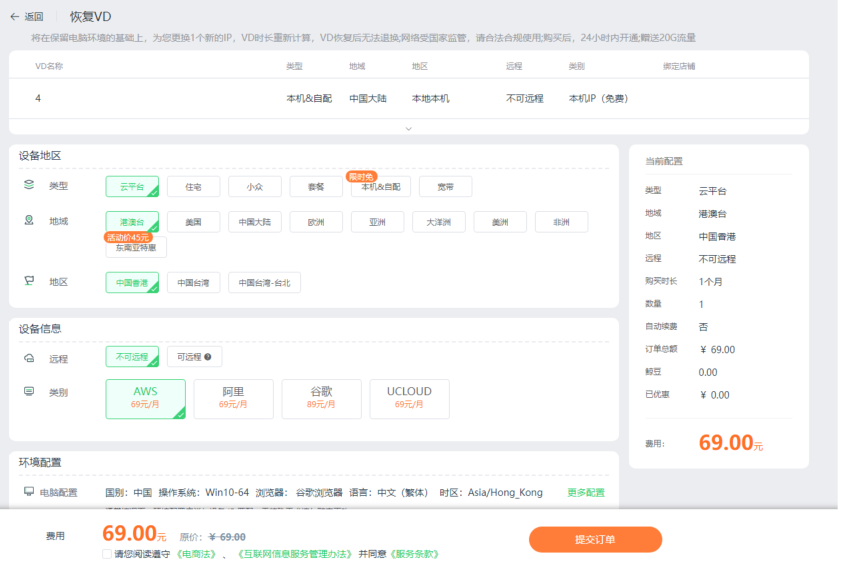Viewport: 843px width, 567px height.
Task: Click the 活动价45元 promo badge
Action: coord(128,237)
